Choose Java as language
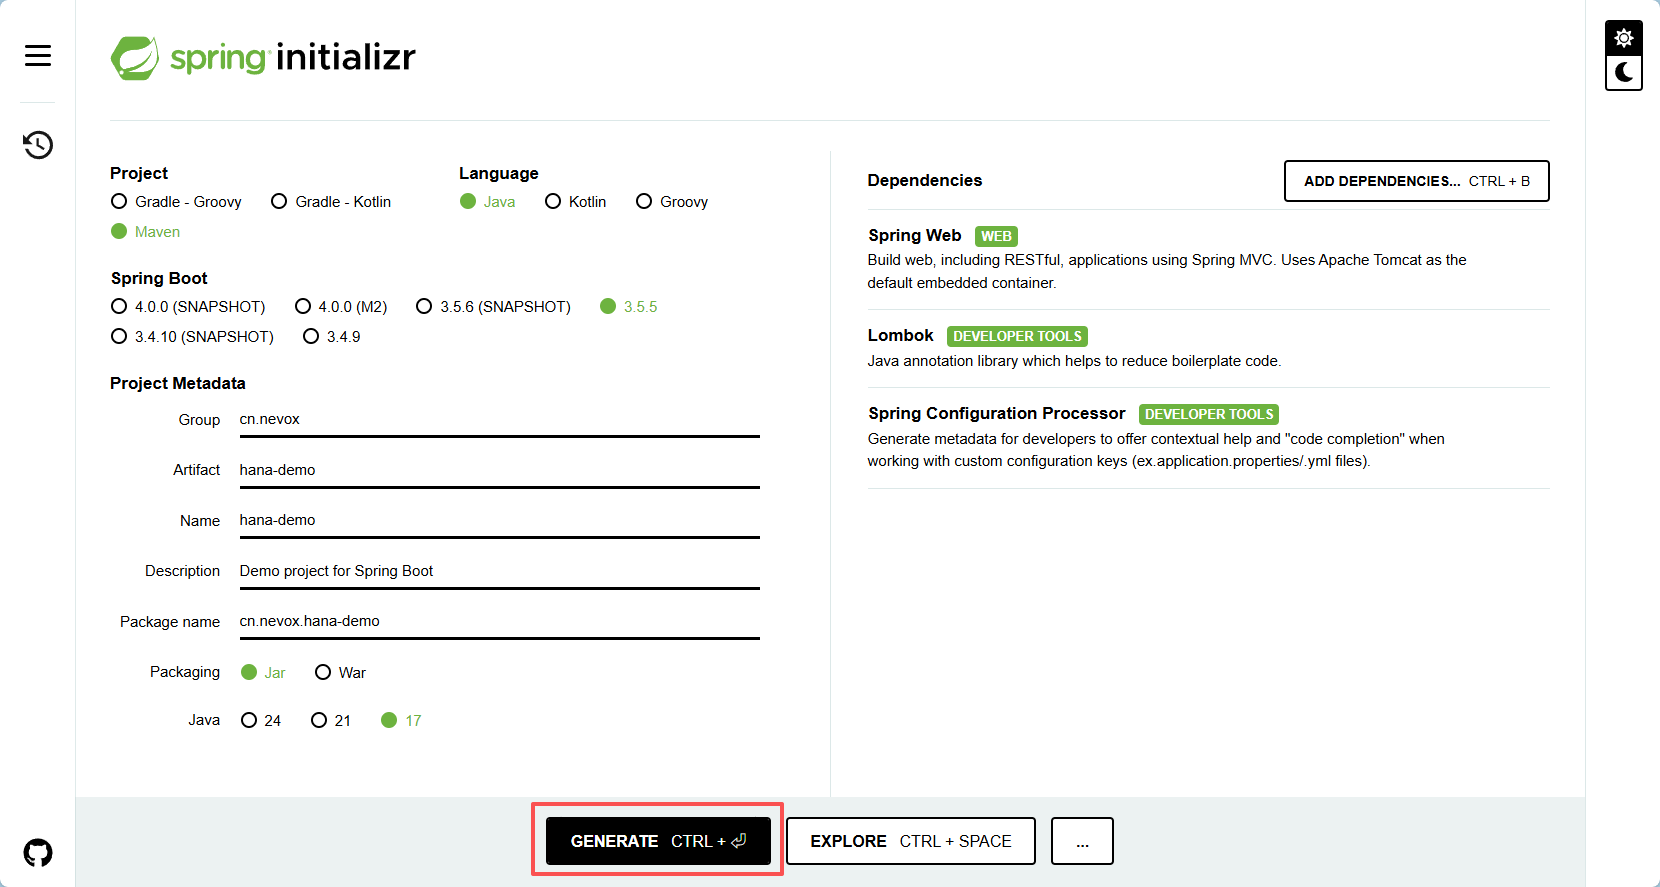This screenshot has width=1660, height=887. [x=488, y=202]
